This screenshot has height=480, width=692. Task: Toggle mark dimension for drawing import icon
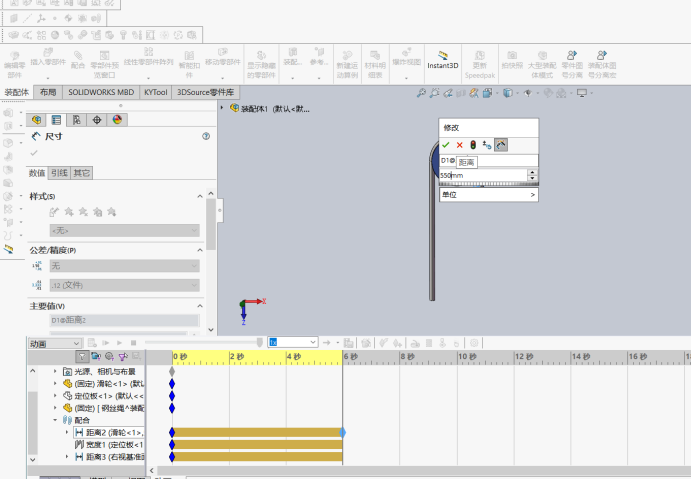[x=501, y=145]
